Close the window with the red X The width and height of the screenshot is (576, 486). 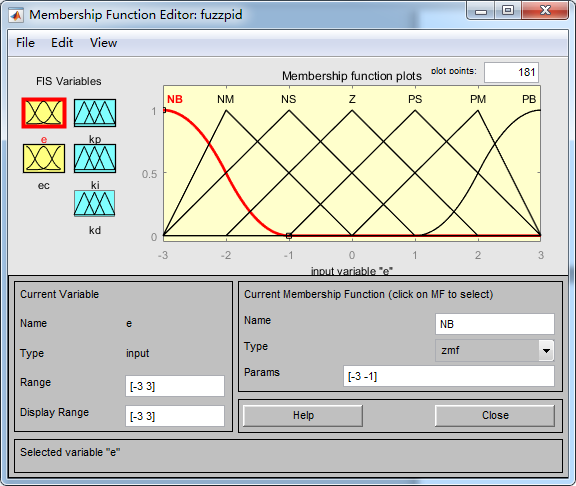(545, 11)
